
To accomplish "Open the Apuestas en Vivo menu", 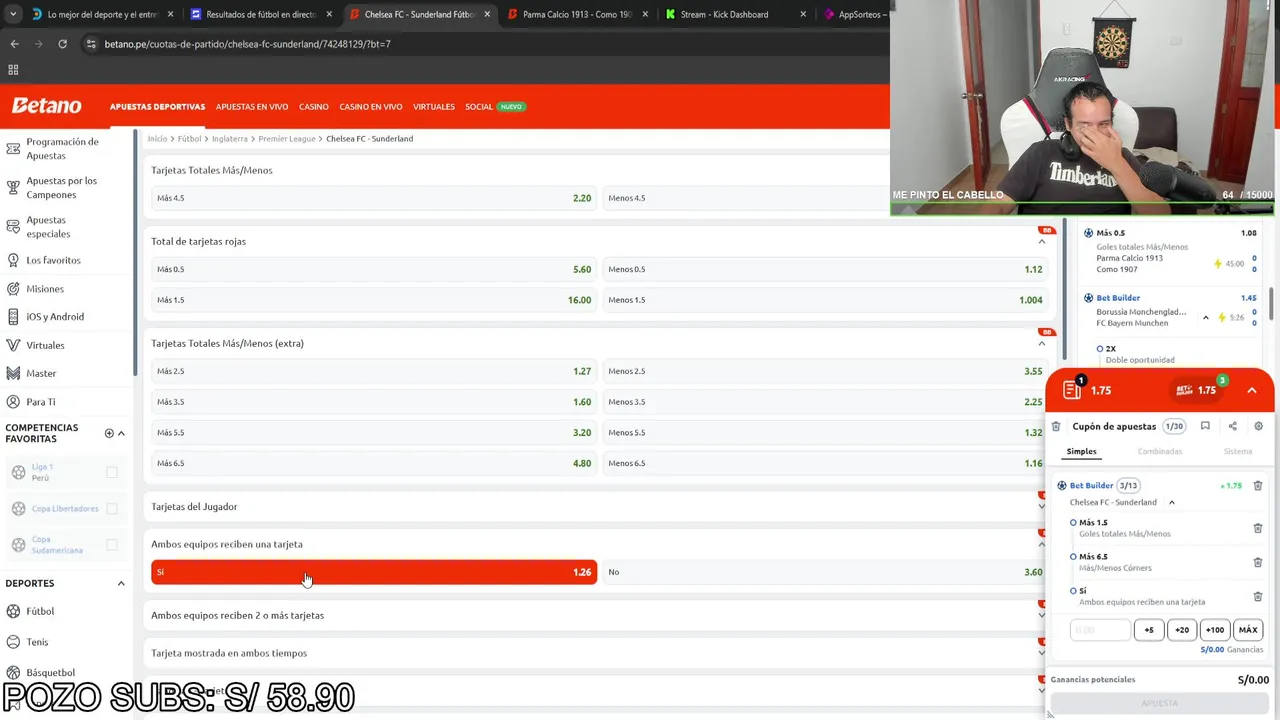I will click(252, 106).
